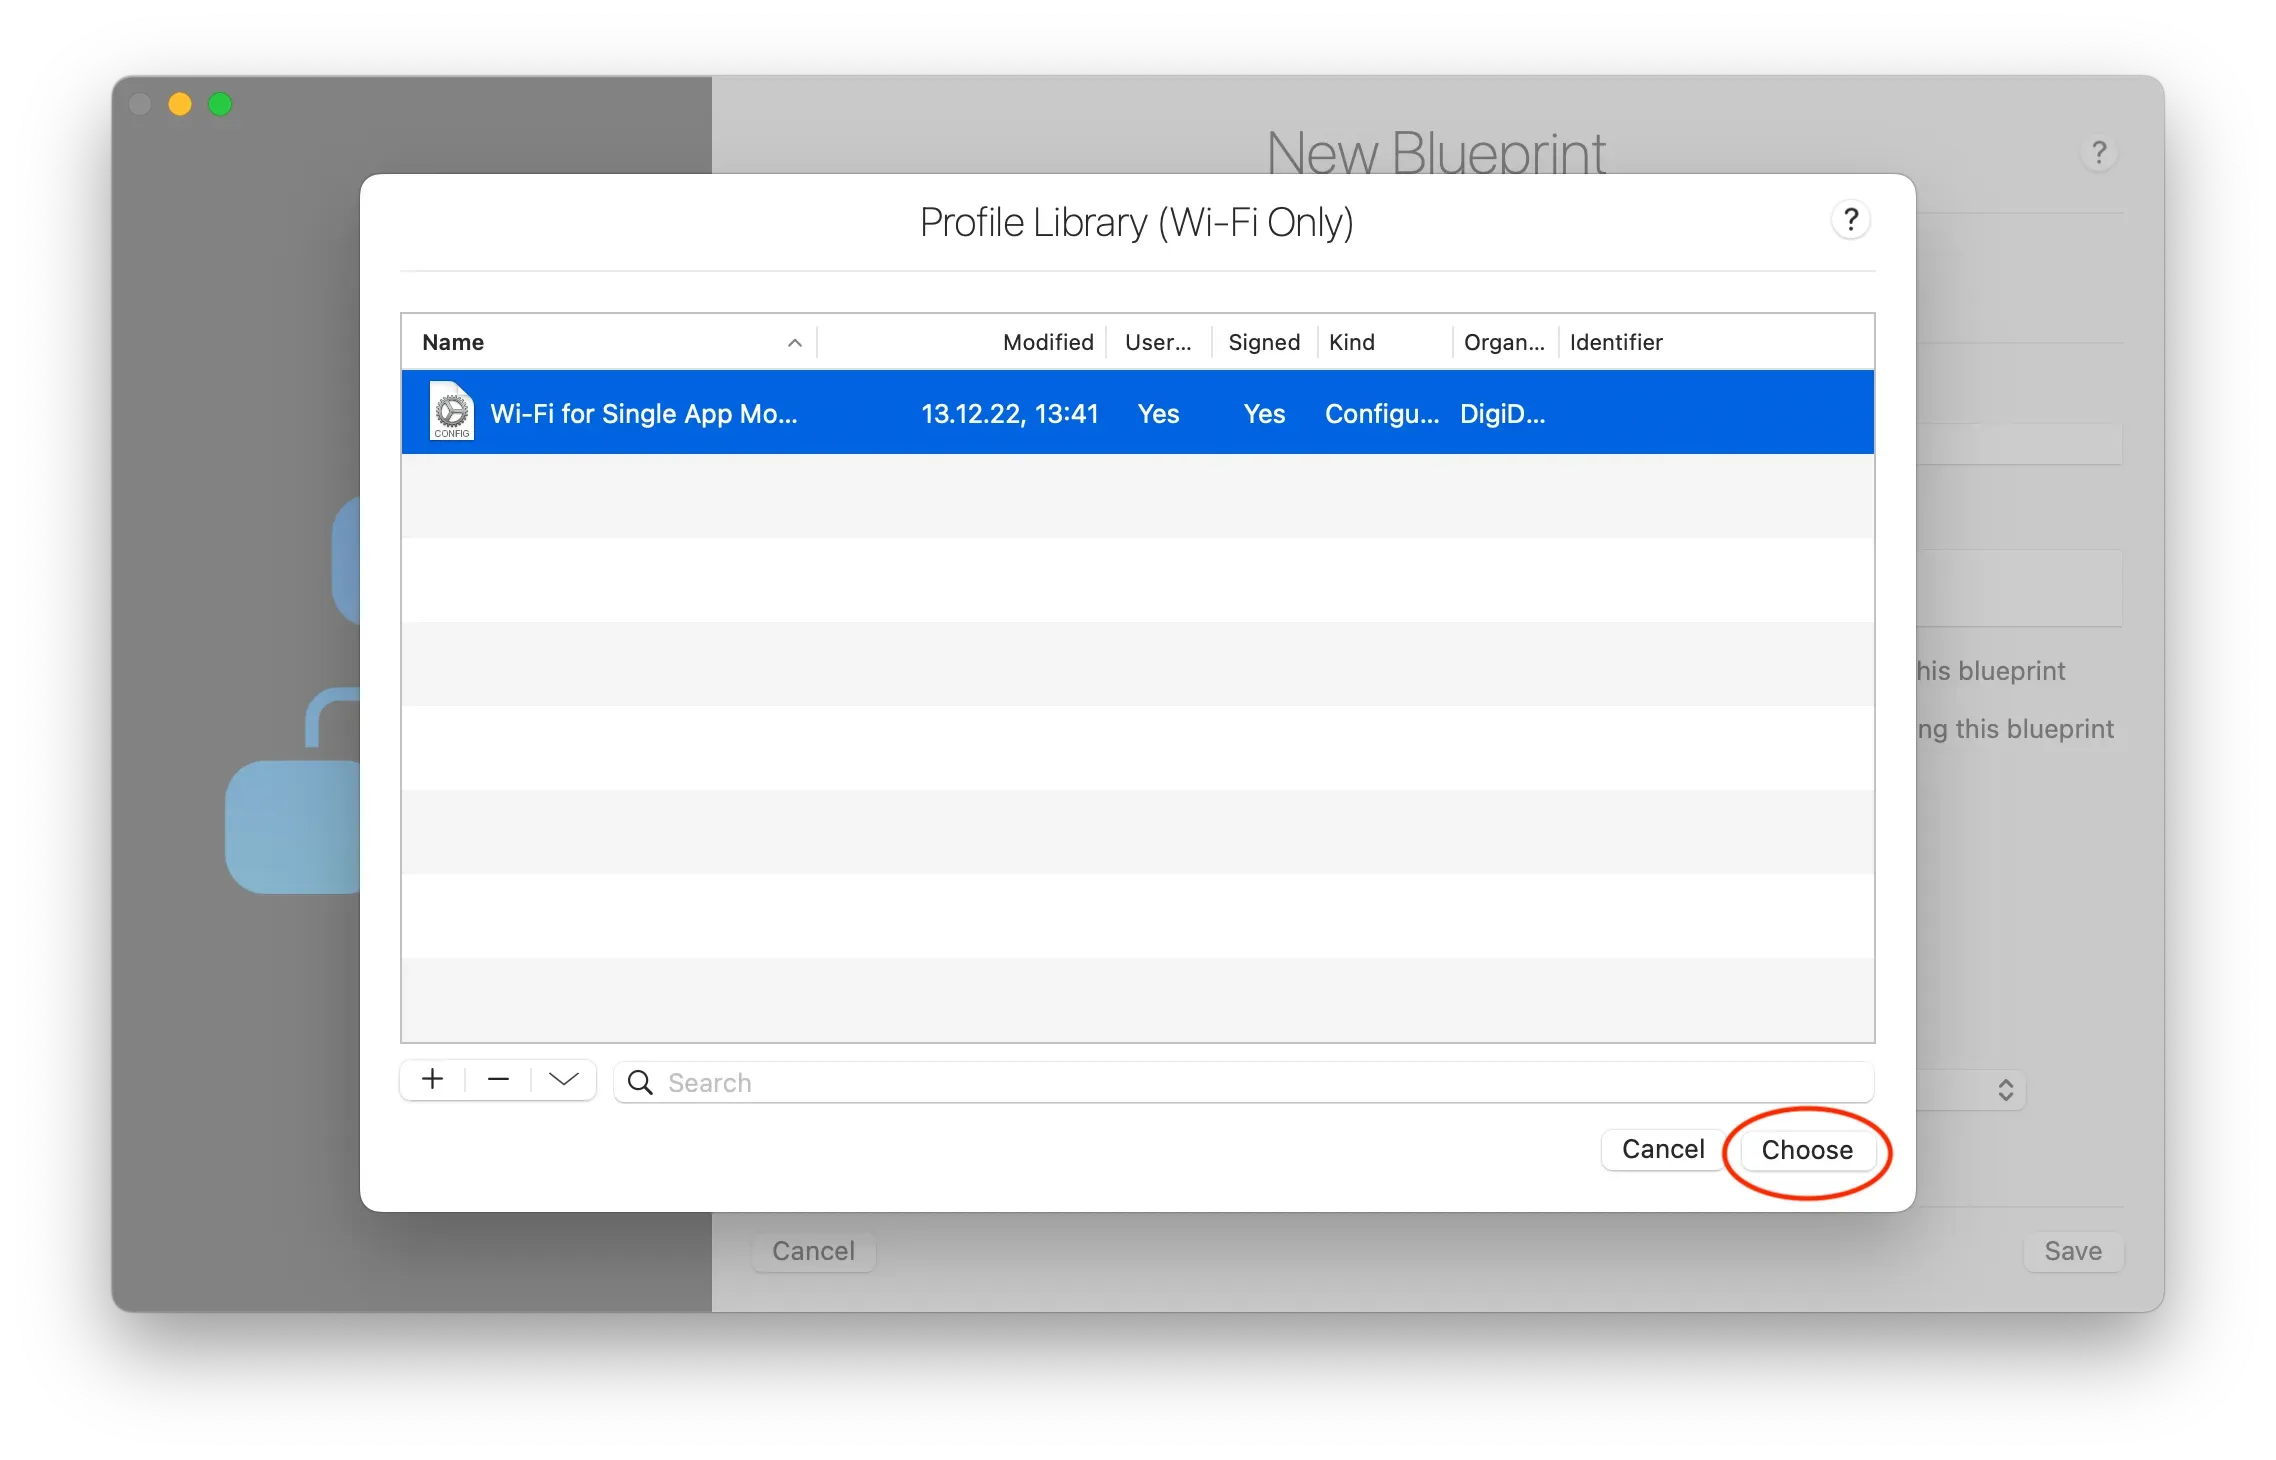Click the Search field in Profile Library
Screen dimensions: 2276x1460
[1240, 1083]
